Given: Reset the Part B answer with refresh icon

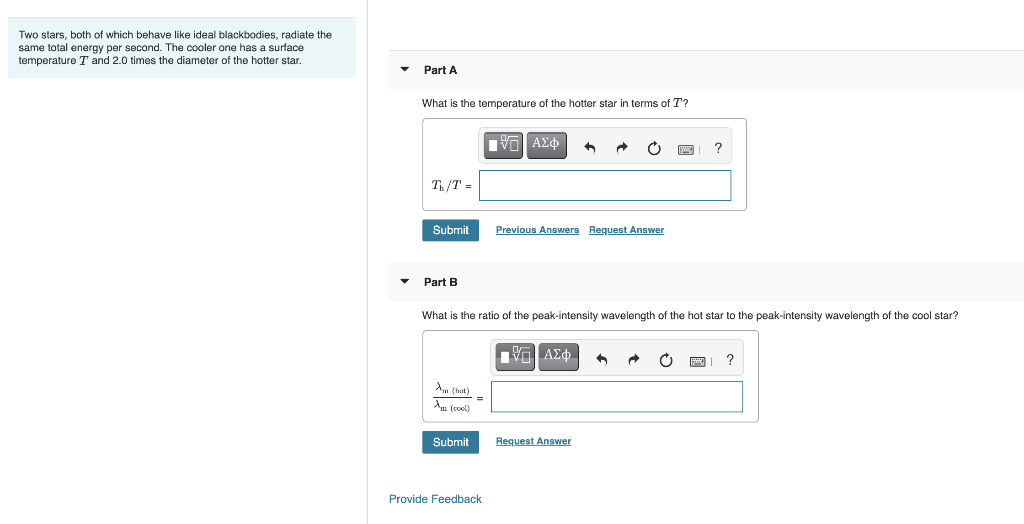Looking at the screenshot, I should [666, 360].
